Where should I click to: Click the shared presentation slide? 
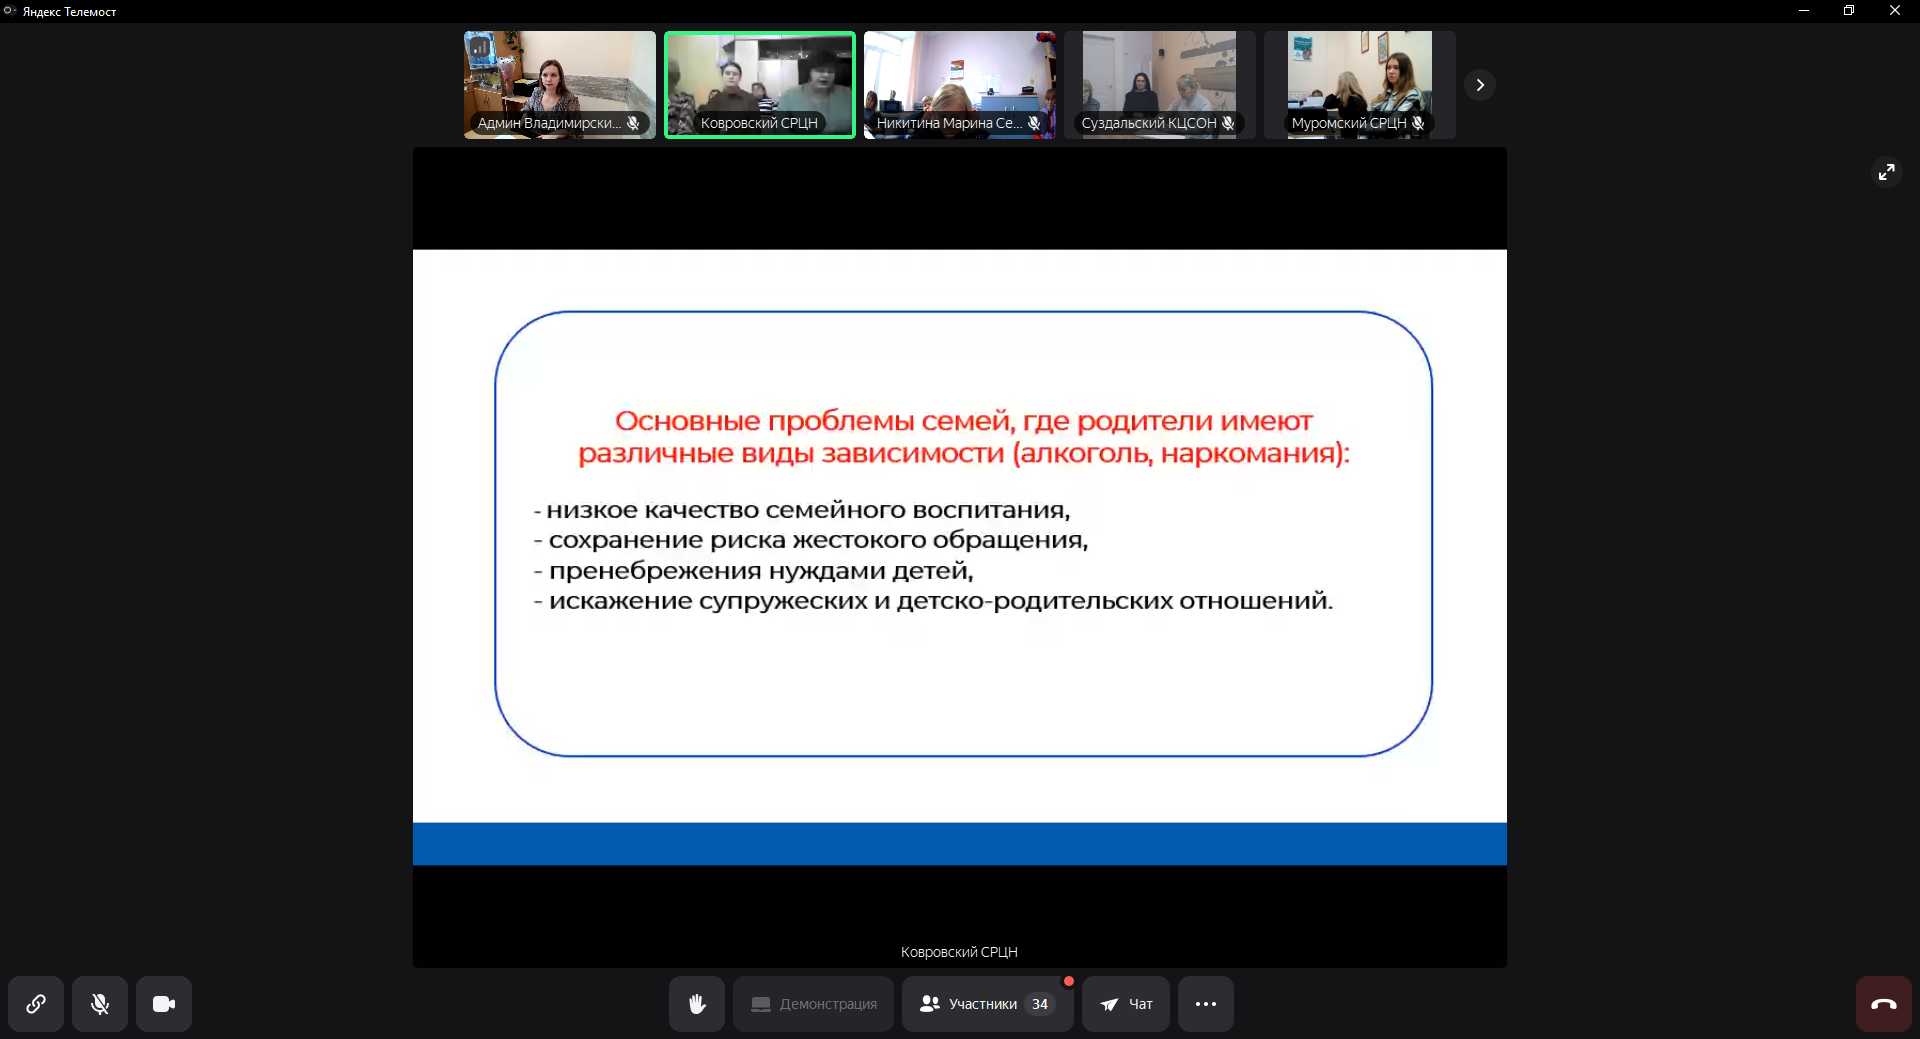[960, 535]
